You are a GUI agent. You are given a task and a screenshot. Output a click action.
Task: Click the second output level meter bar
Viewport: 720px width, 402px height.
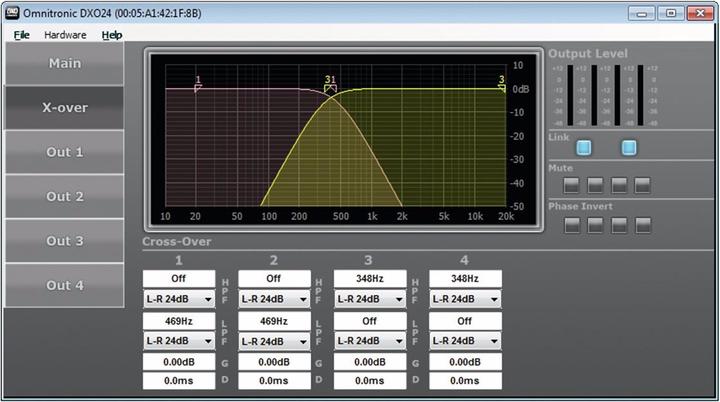point(594,95)
